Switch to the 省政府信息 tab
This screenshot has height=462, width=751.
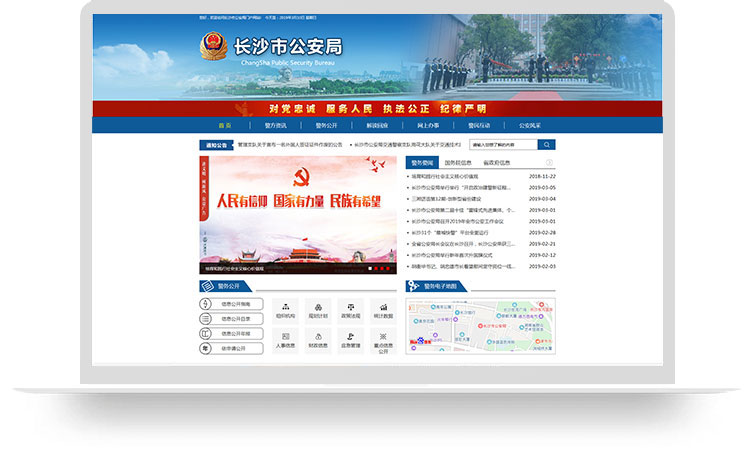497,163
